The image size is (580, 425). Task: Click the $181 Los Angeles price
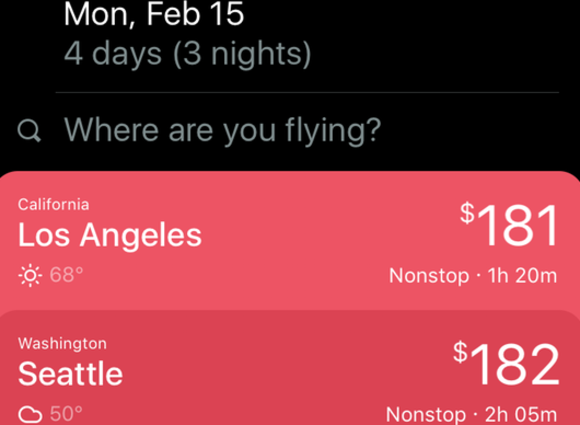pyautogui.click(x=509, y=225)
